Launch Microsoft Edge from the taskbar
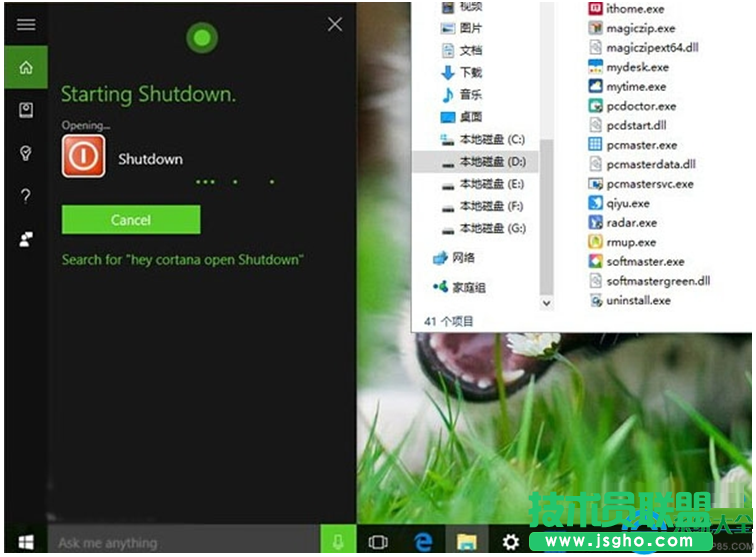 coord(423,542)
